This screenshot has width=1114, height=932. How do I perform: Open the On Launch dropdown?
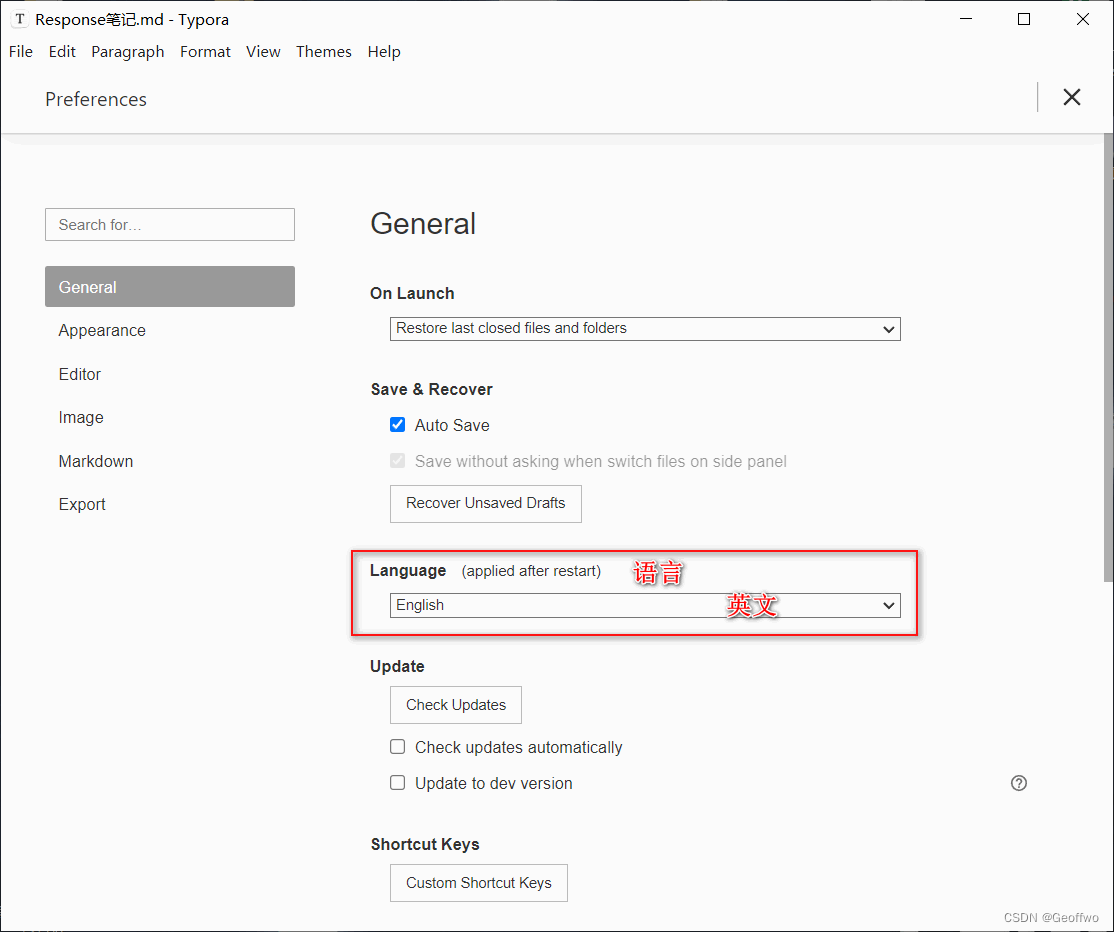tap(645, 329)
